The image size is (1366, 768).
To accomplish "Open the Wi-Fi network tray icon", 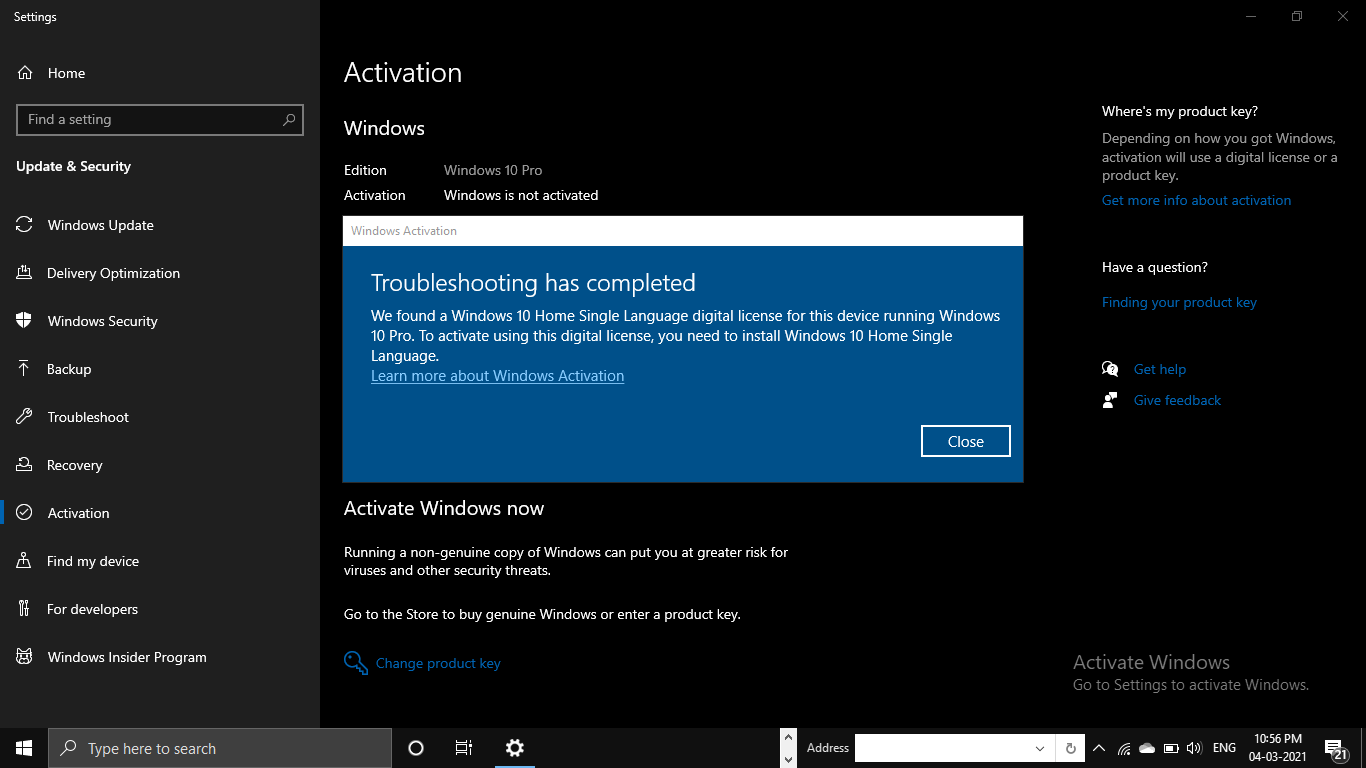I will [x=1124, y=748].
